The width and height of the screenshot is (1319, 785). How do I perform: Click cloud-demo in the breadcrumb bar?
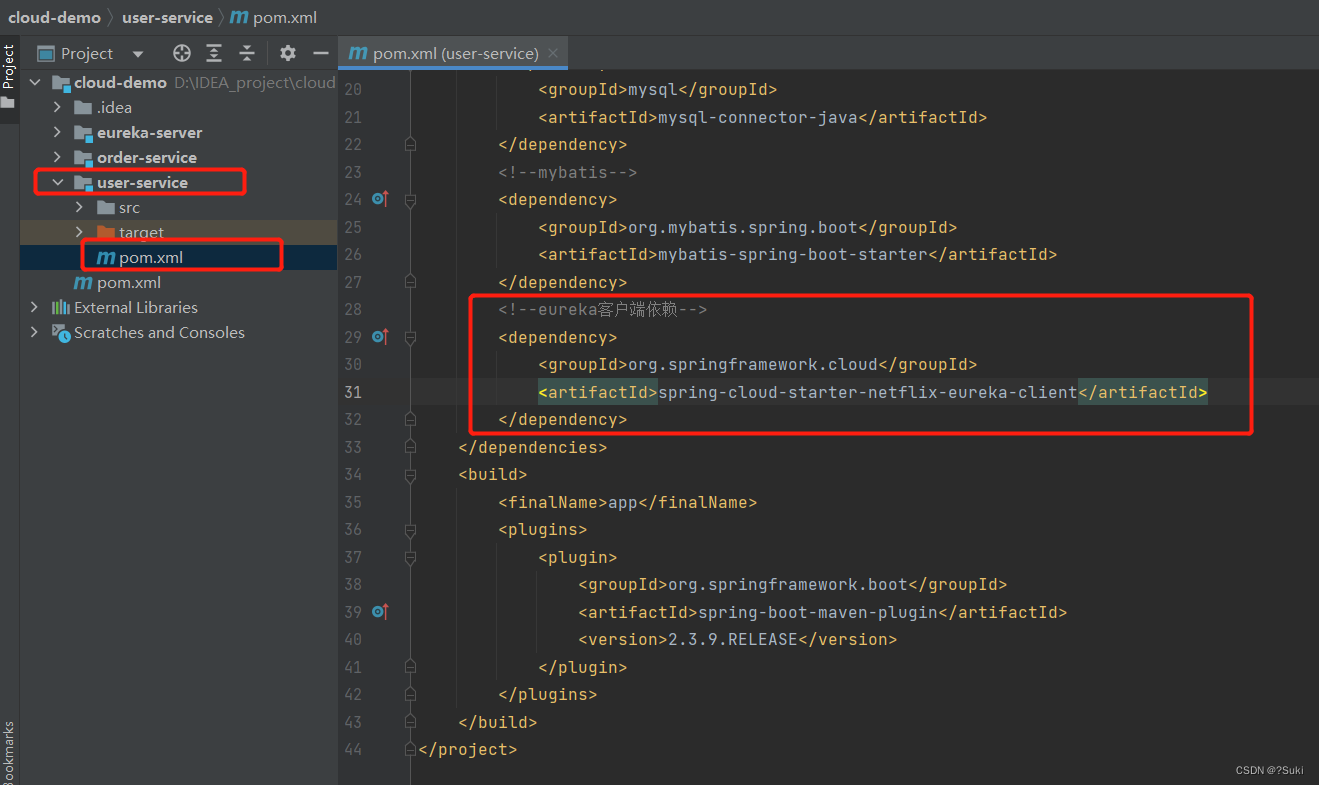pyautogui.click(x=54, y=17)
